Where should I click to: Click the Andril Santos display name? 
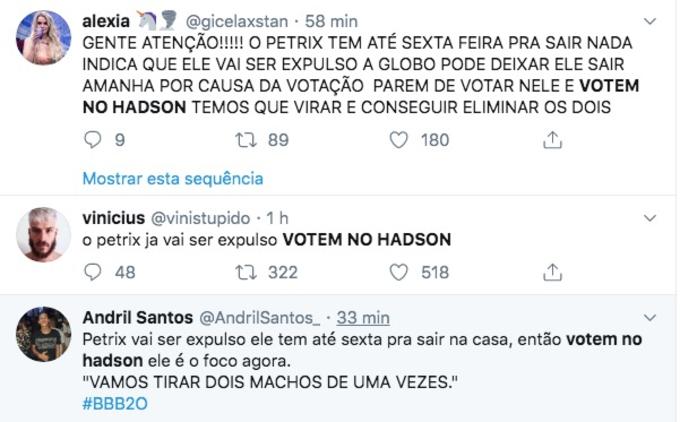pyautogui.click(x=138, y=318)
